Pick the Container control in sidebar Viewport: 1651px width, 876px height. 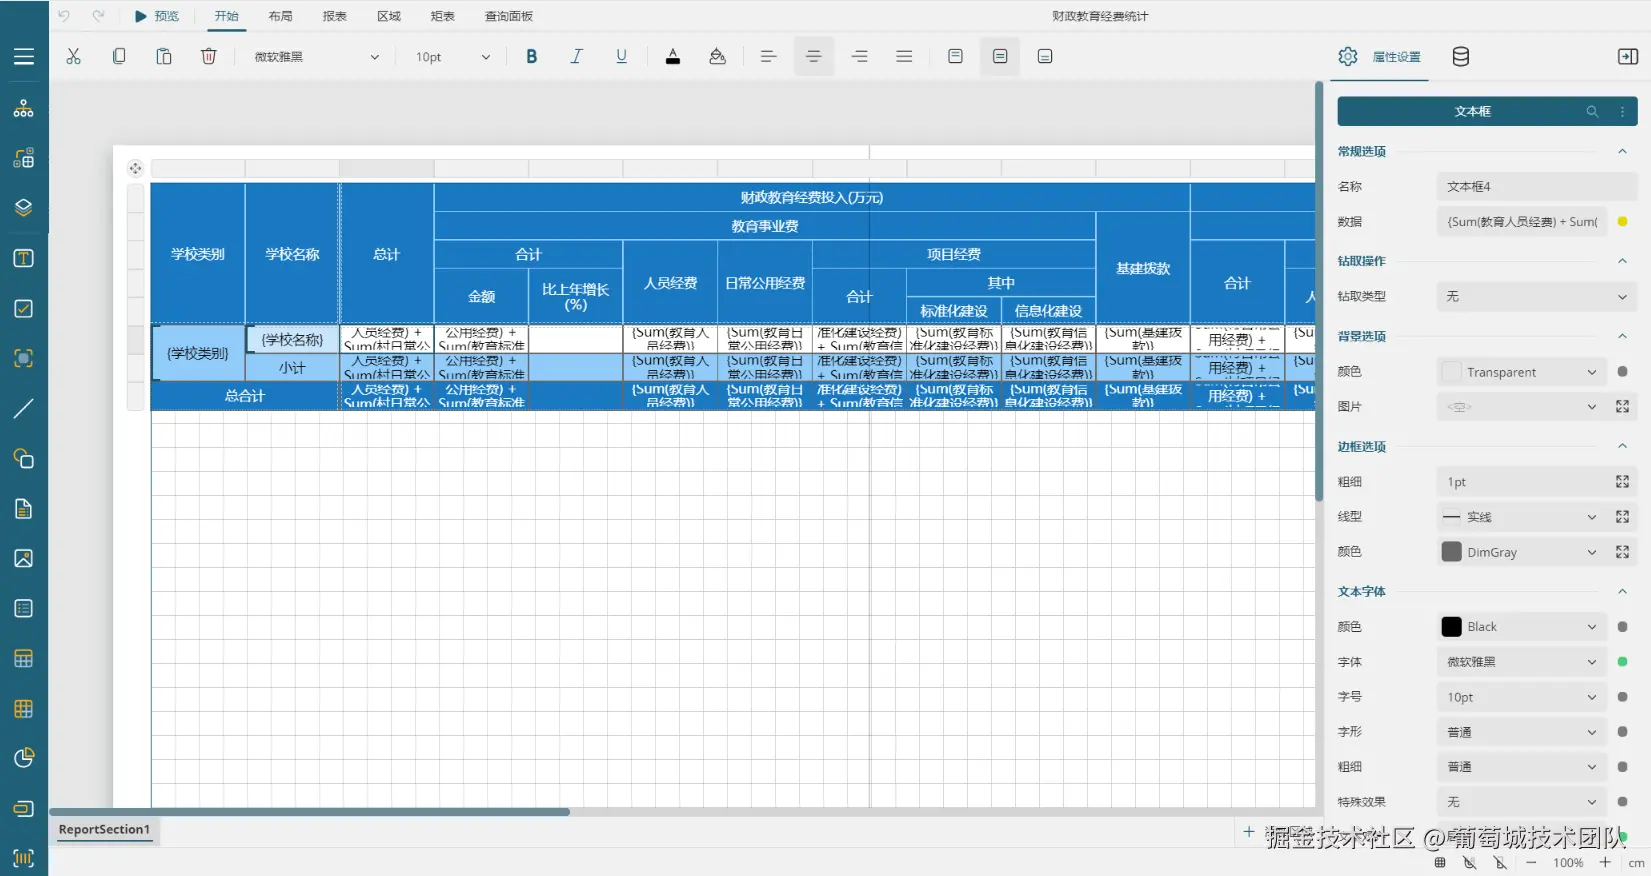[24, 358]
